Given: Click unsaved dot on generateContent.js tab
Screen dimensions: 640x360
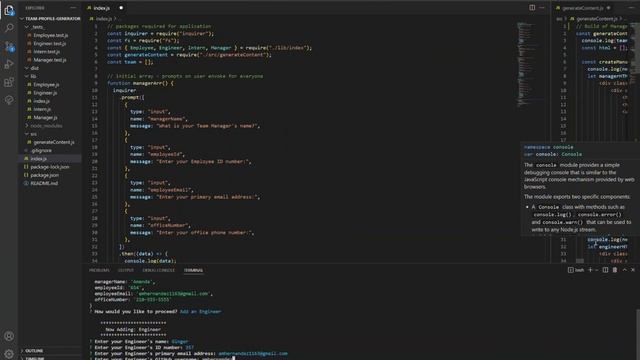Looking at the screenshot, I should coord(609,8).
